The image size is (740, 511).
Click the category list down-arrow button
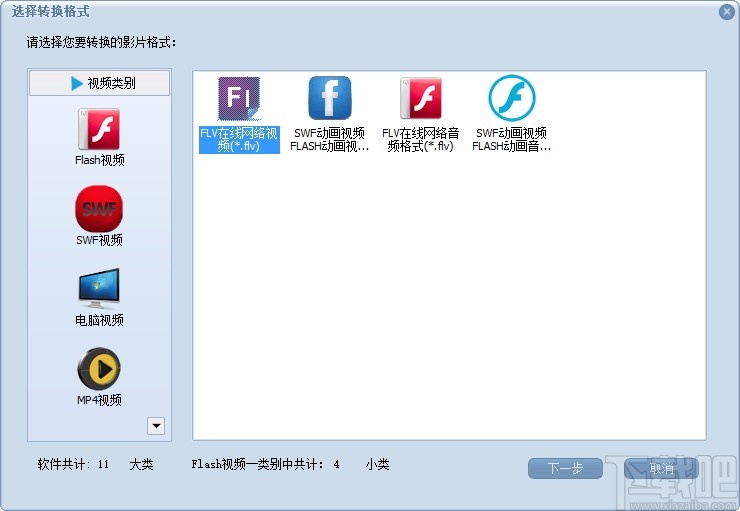[156, 426]
